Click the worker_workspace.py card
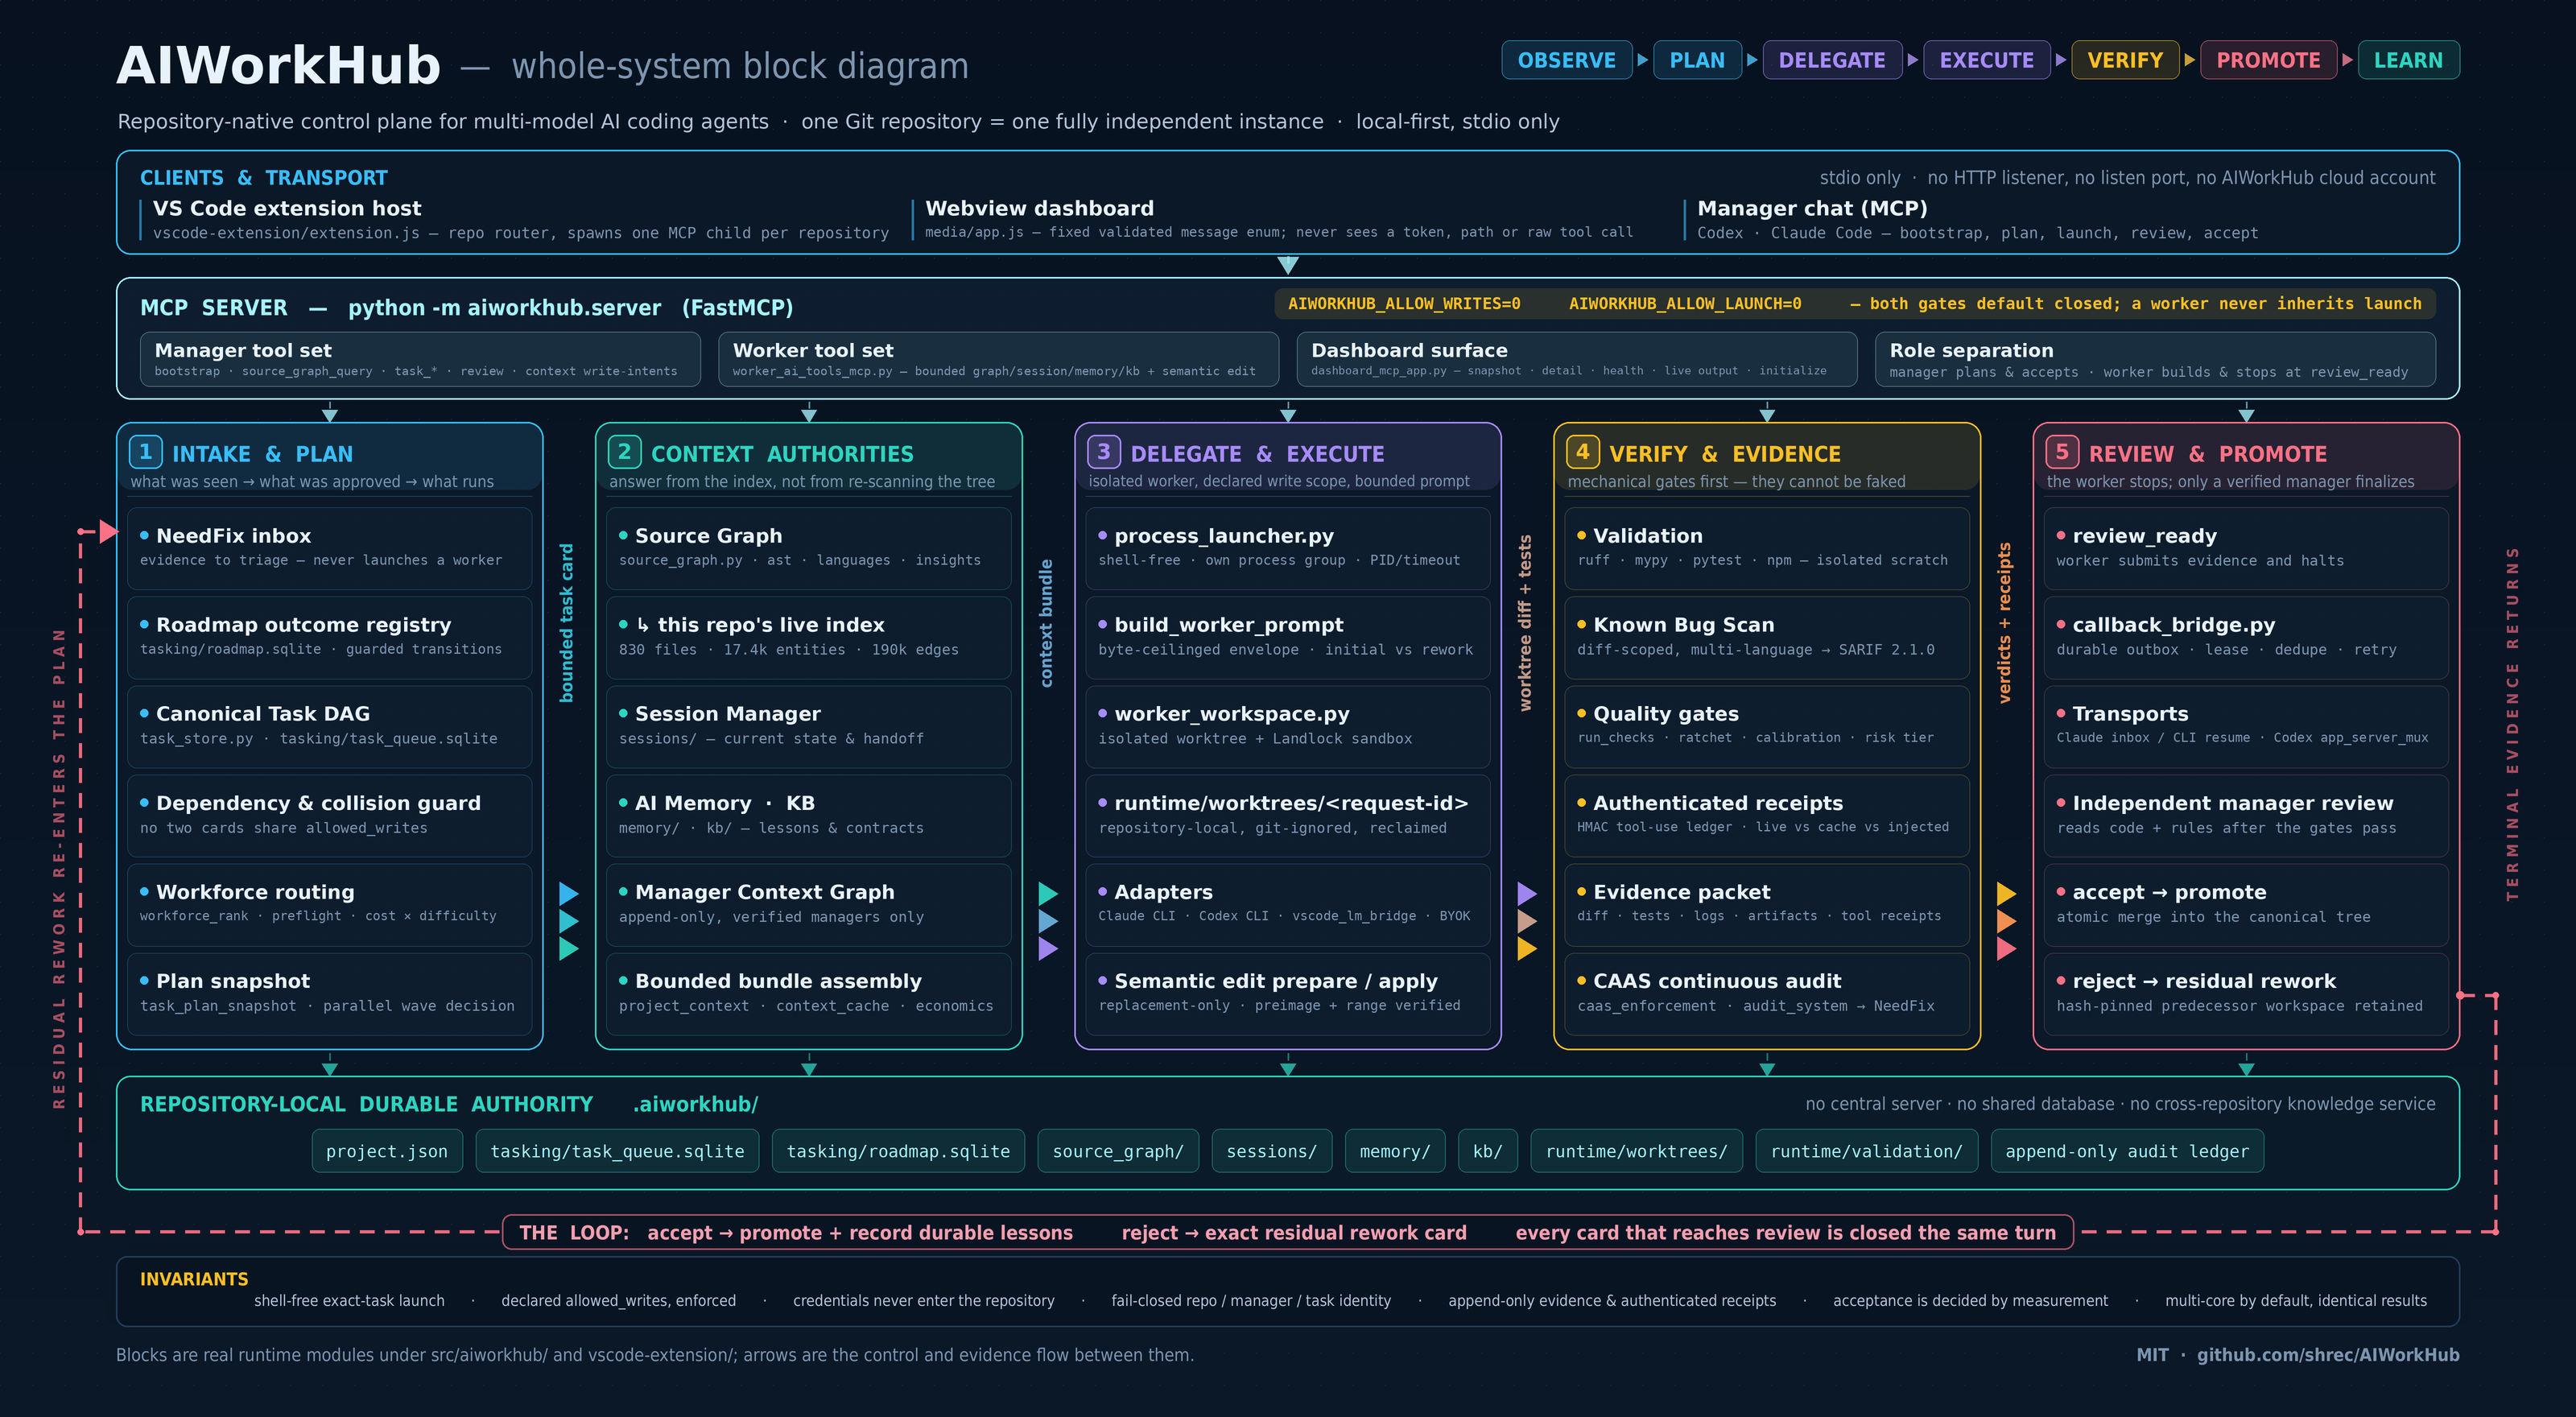2576x1417 pixels. coord(1288,726)
